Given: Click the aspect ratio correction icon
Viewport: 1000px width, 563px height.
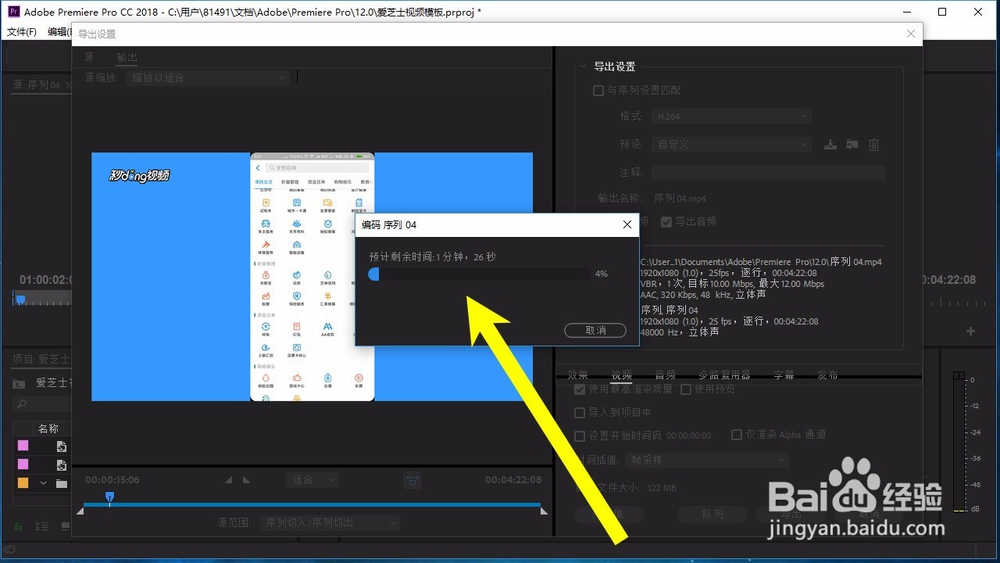Looking at the screenshot, I should (412, 480).
